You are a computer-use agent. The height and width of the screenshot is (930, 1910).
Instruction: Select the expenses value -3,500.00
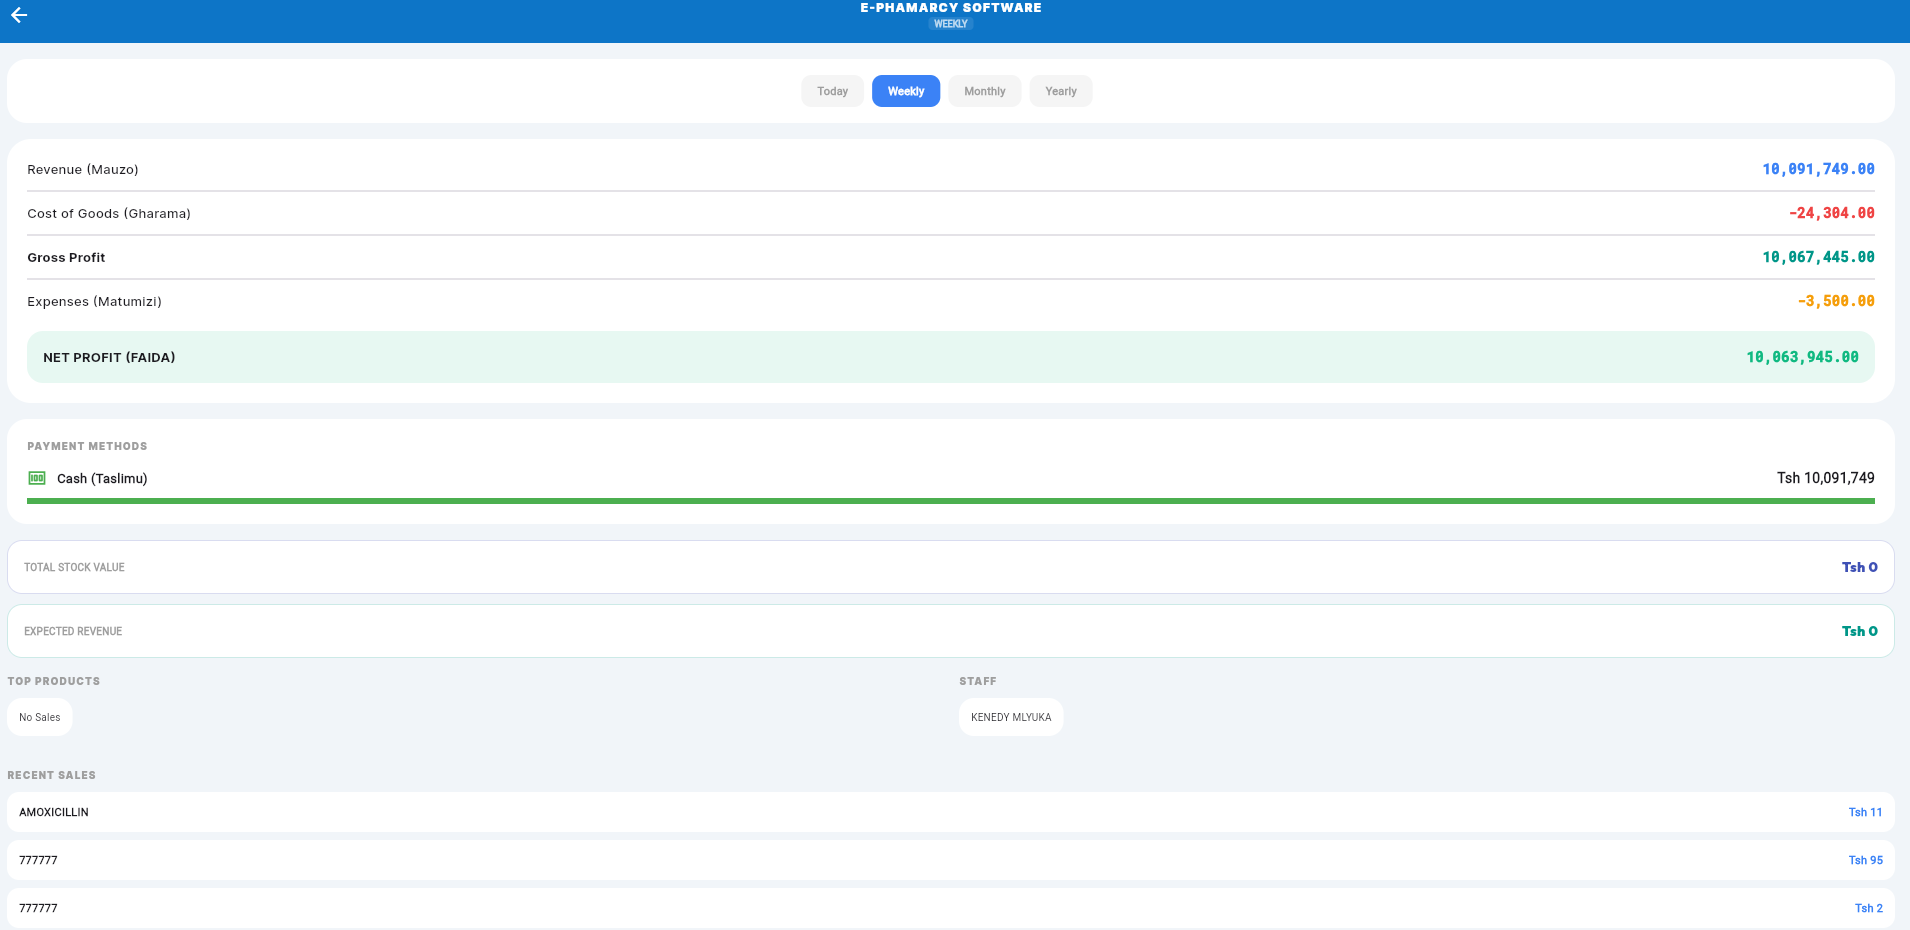click(x=1836, y=301)
